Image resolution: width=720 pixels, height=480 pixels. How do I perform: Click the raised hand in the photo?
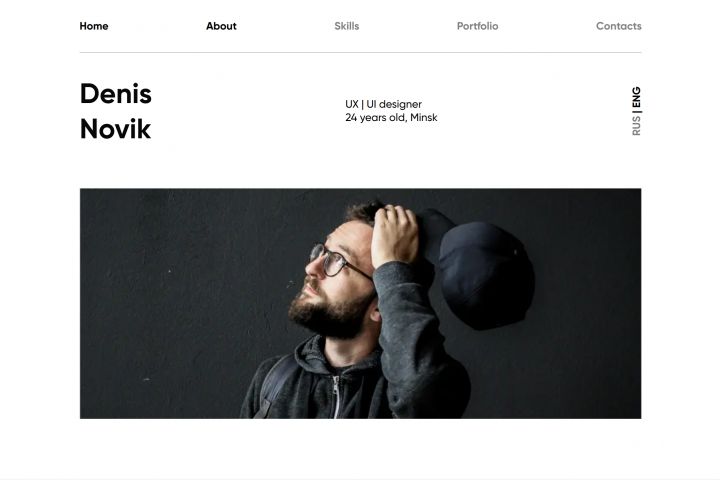(x=395, y=235)
